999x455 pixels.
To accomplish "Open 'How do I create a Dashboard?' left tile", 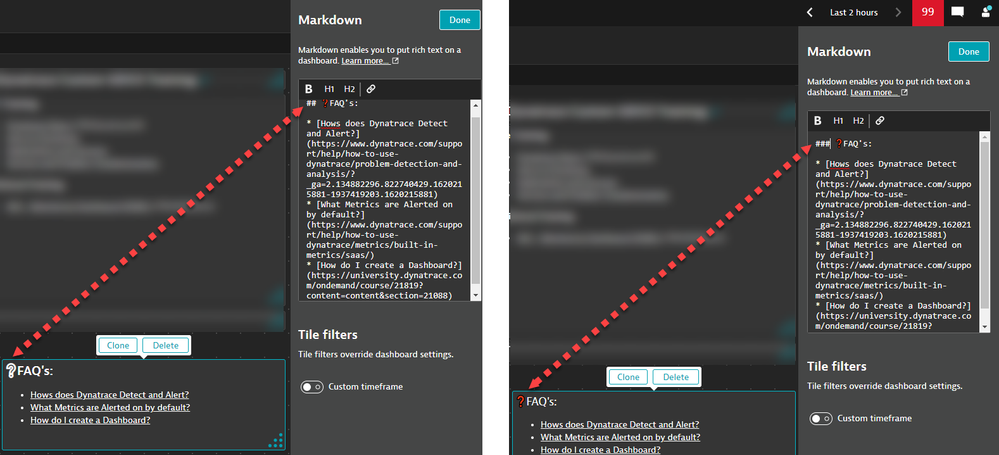I will [x=90, y=420].
